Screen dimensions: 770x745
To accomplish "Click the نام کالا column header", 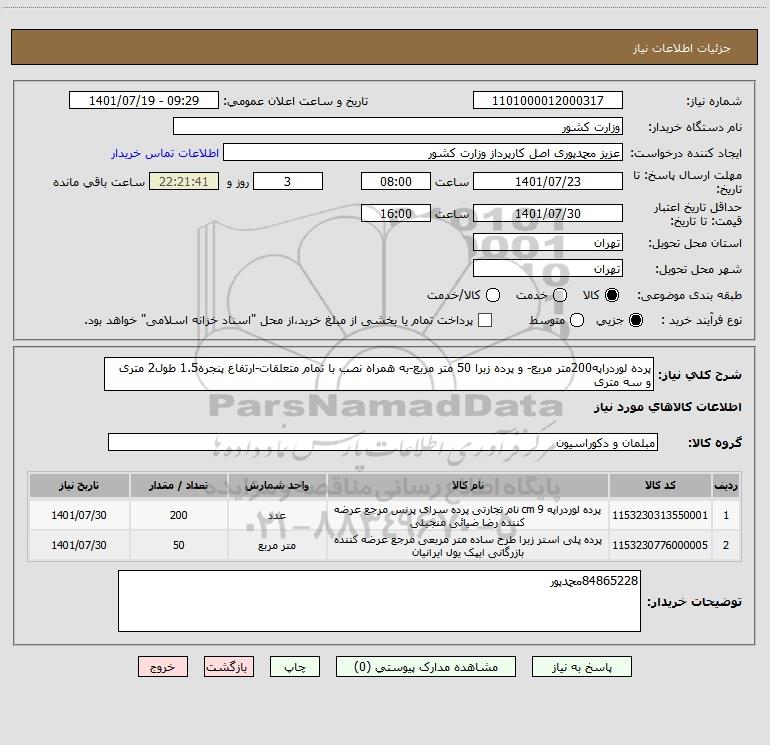I will pyautogui.click(x=468, y=485).
